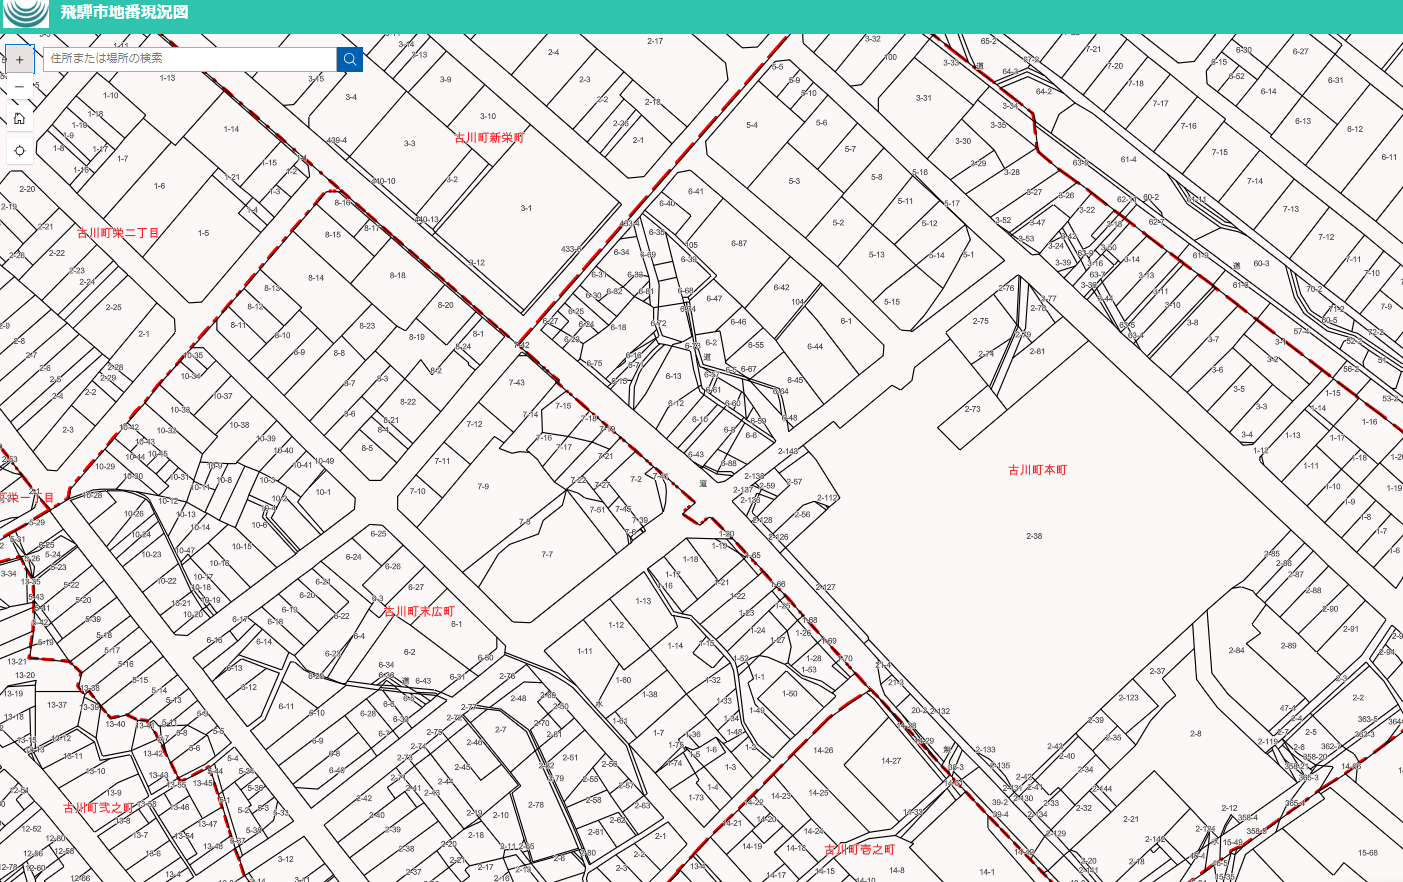Click land parcel 6-87

[x=739, y=243]
